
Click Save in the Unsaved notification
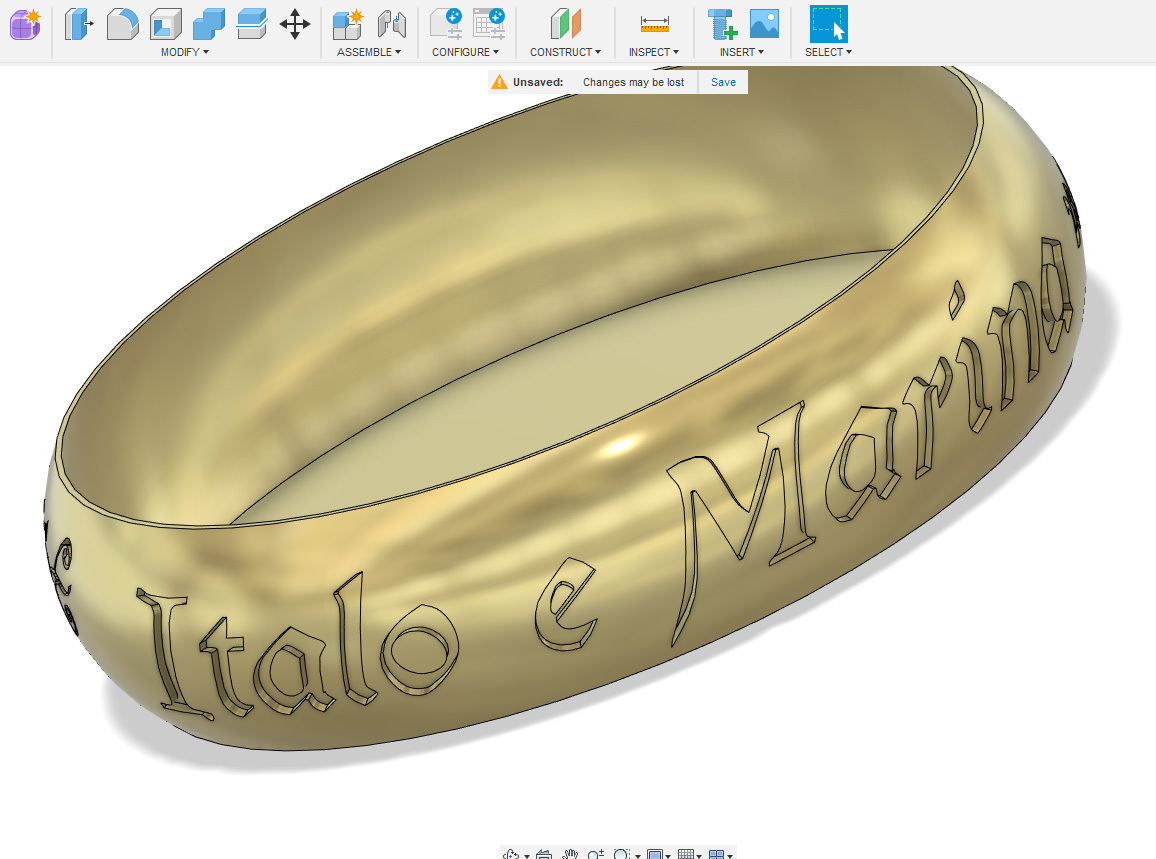click(723, 82)
